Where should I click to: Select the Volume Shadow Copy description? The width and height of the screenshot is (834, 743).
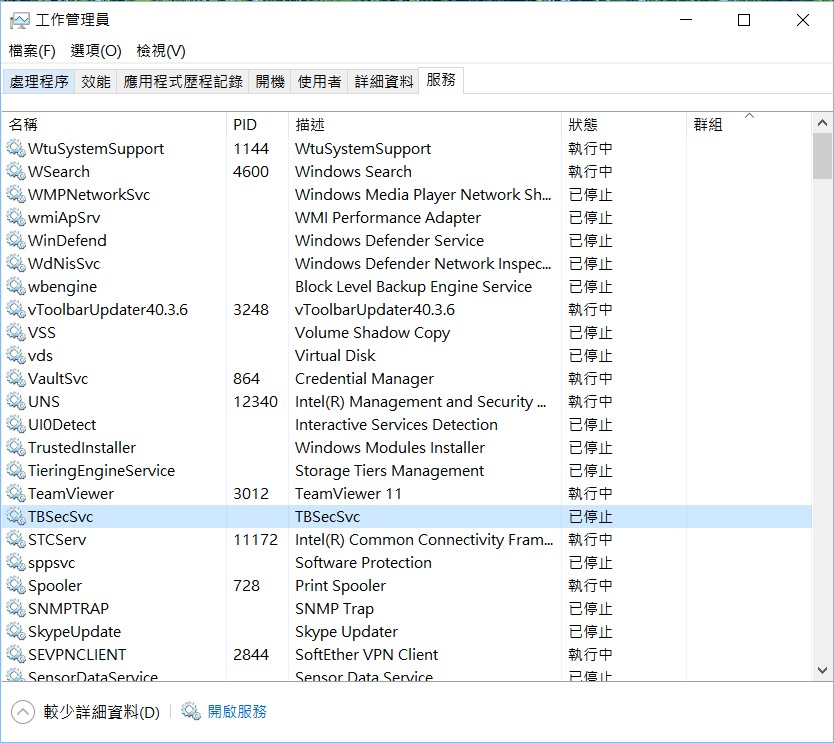[372, 332]
